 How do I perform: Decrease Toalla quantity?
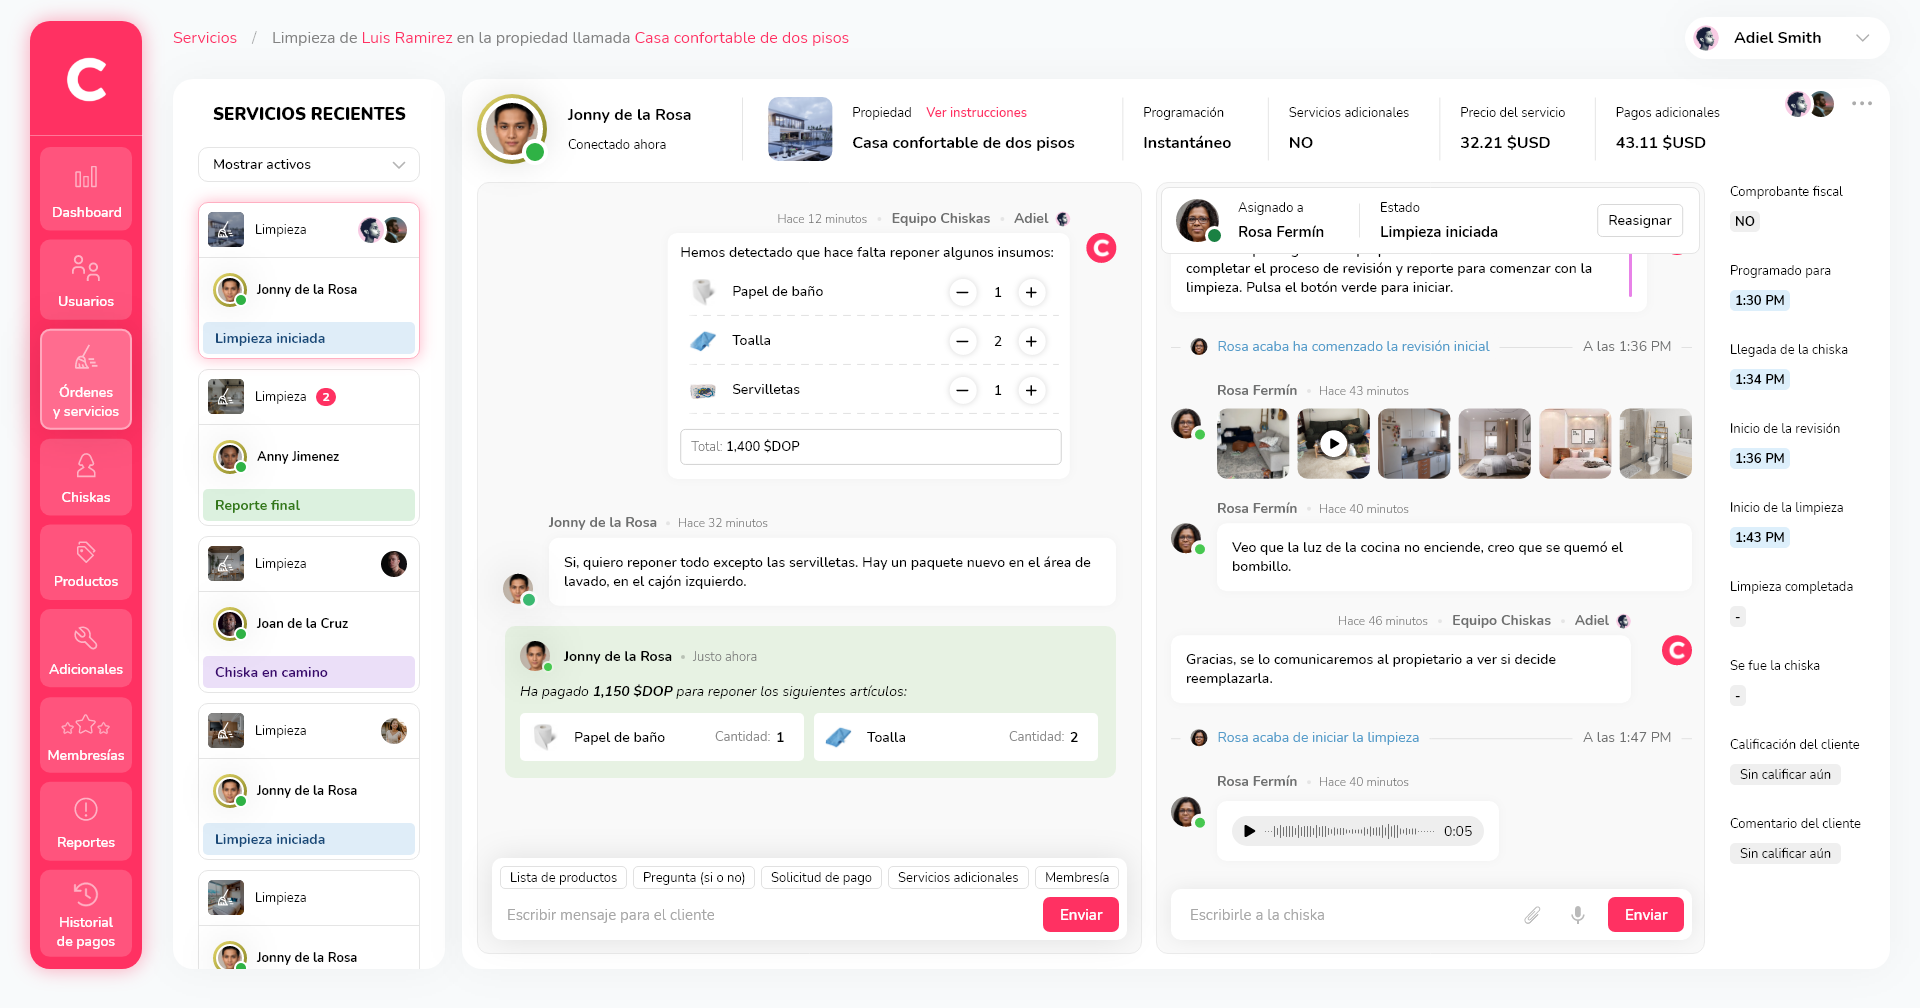pyautogui.click(x=962, y=341)
